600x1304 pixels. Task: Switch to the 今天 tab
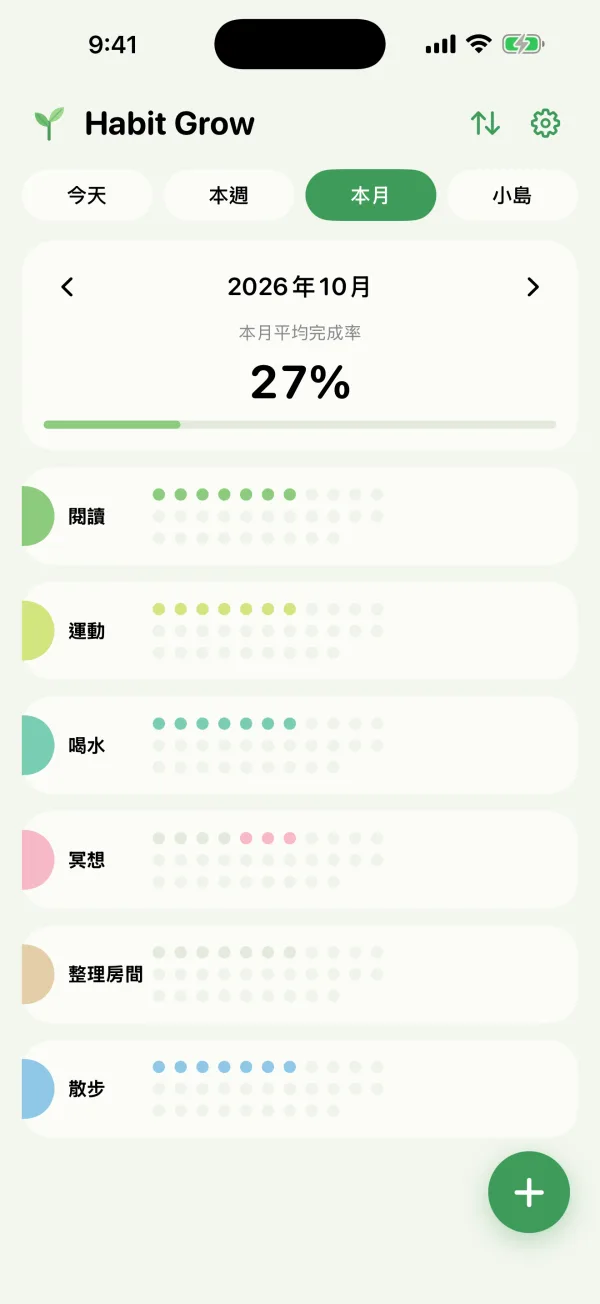tap(87, 195)
